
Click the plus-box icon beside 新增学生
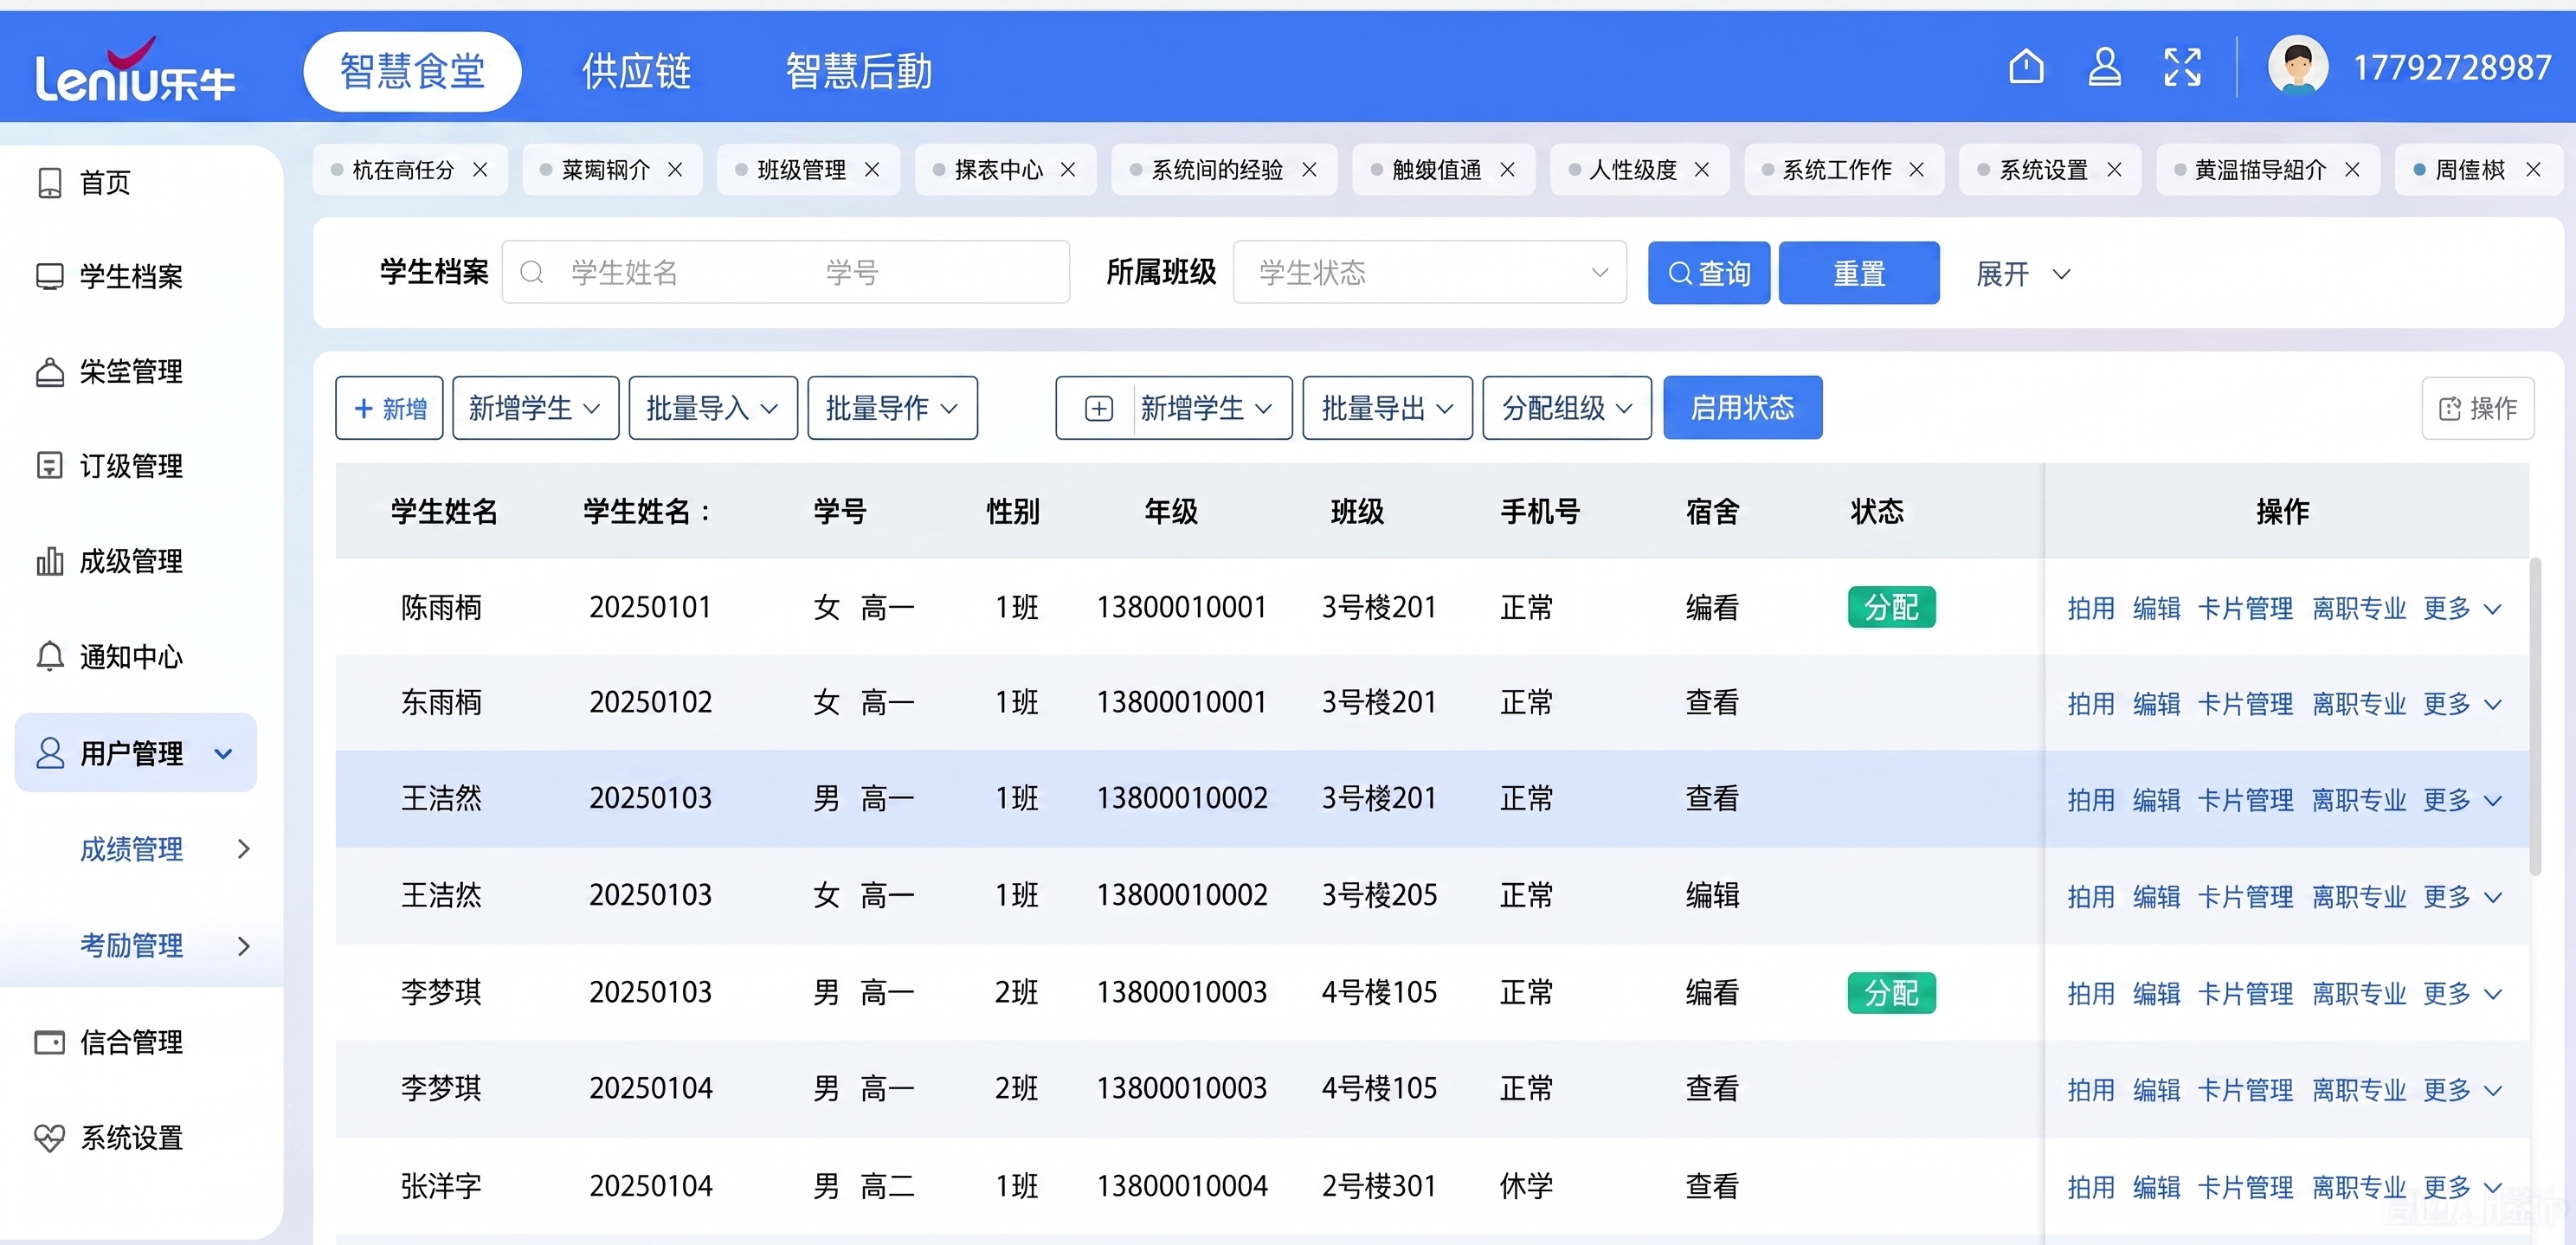[1098, 408]
